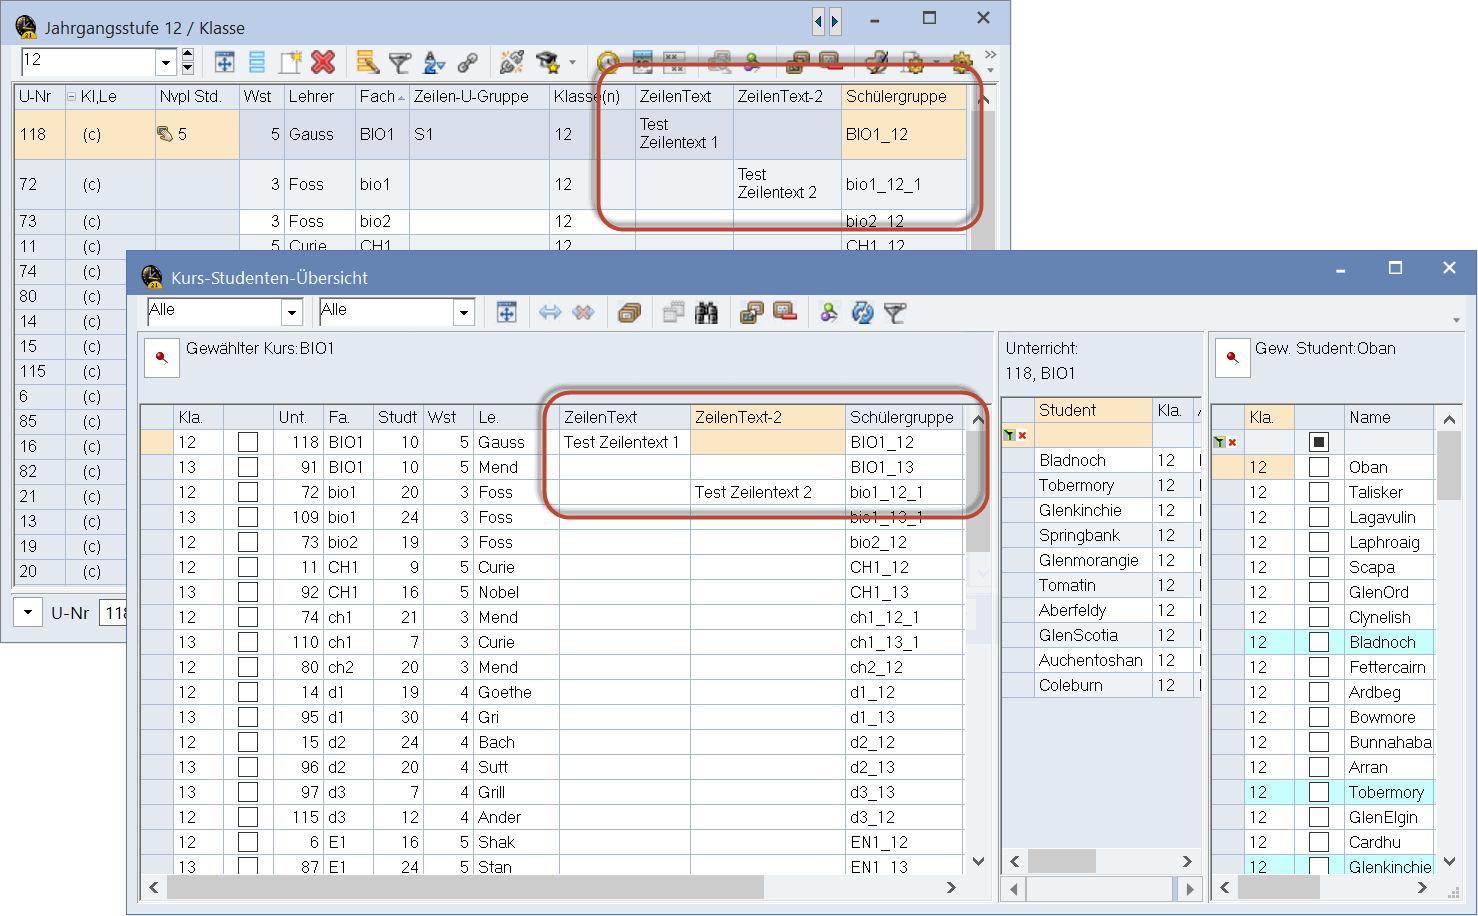Click the red X delete icon in Jahrgangsstufe toolbar
This screenshot has height=916, width=1478.
point(323,62)
